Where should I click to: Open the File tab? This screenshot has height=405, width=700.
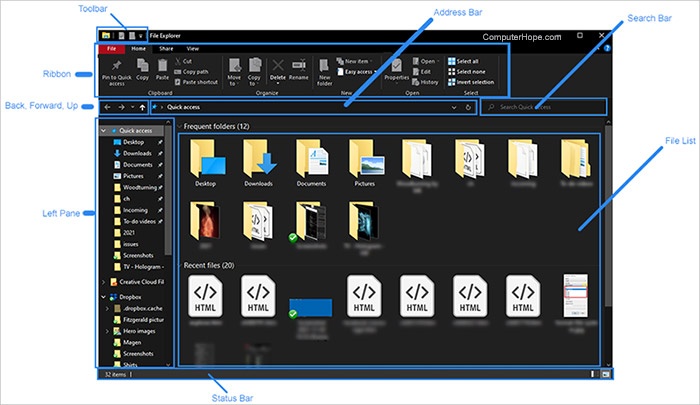(x=112, y=49)
